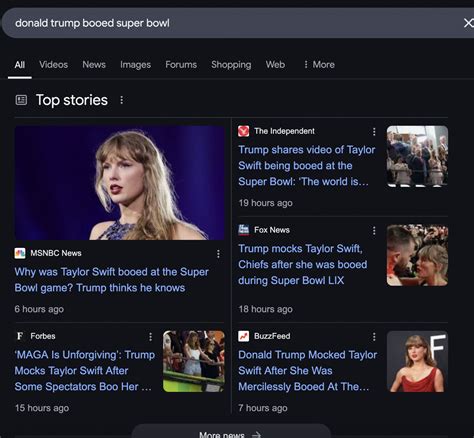The height and width of the screenshot is (438, 474).
Task: Open options for the Forbes story
Action: pos(150,337)
